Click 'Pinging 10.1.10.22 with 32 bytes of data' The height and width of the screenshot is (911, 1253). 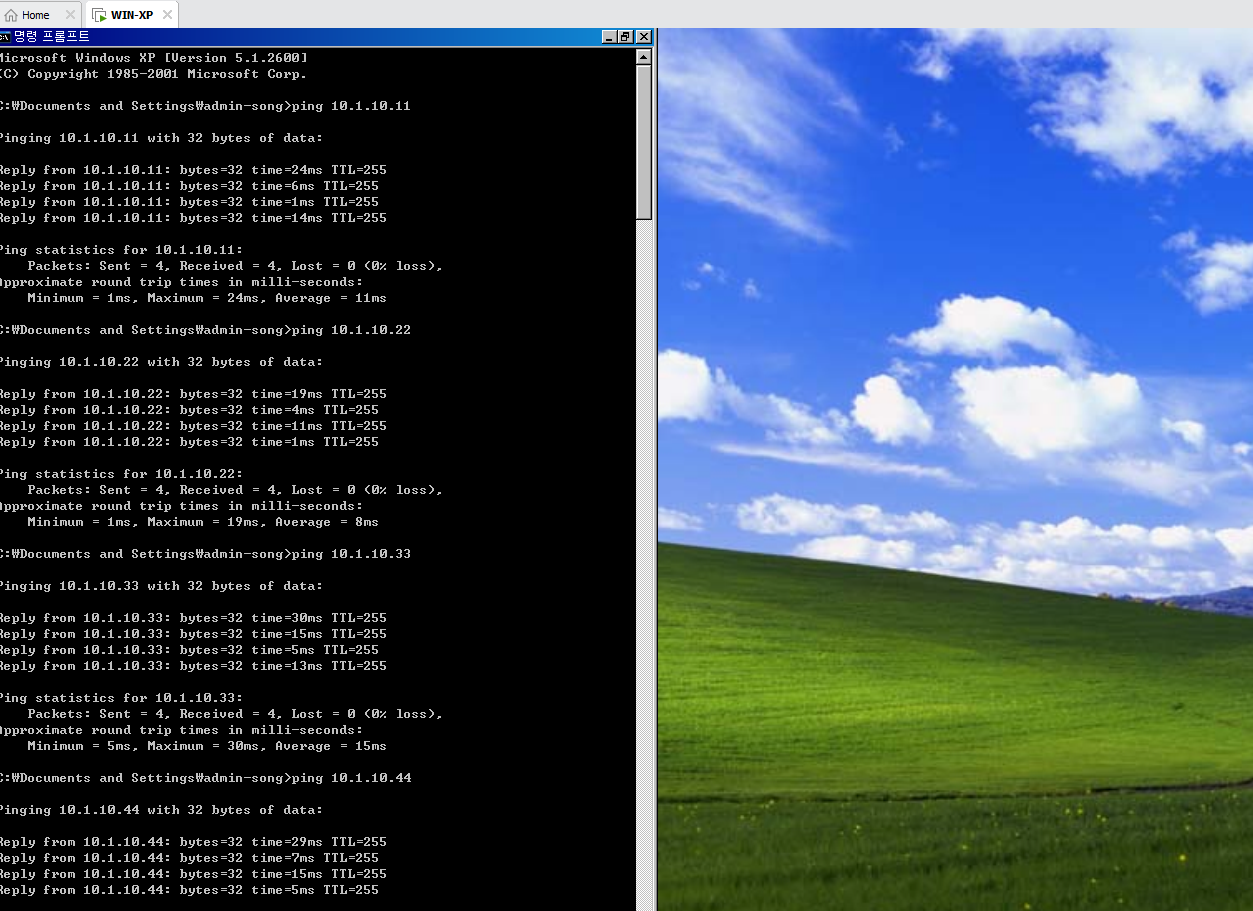point(161,362)
